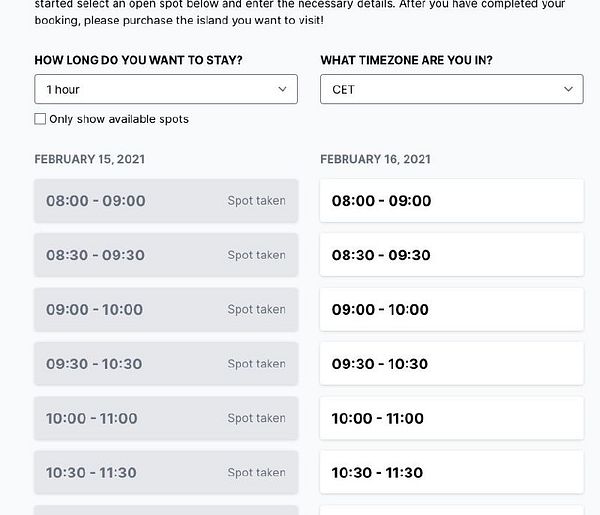Click taken February 15 slot 10:30 - 11:30
600x515 pixels.
click(x=165, y=472)
